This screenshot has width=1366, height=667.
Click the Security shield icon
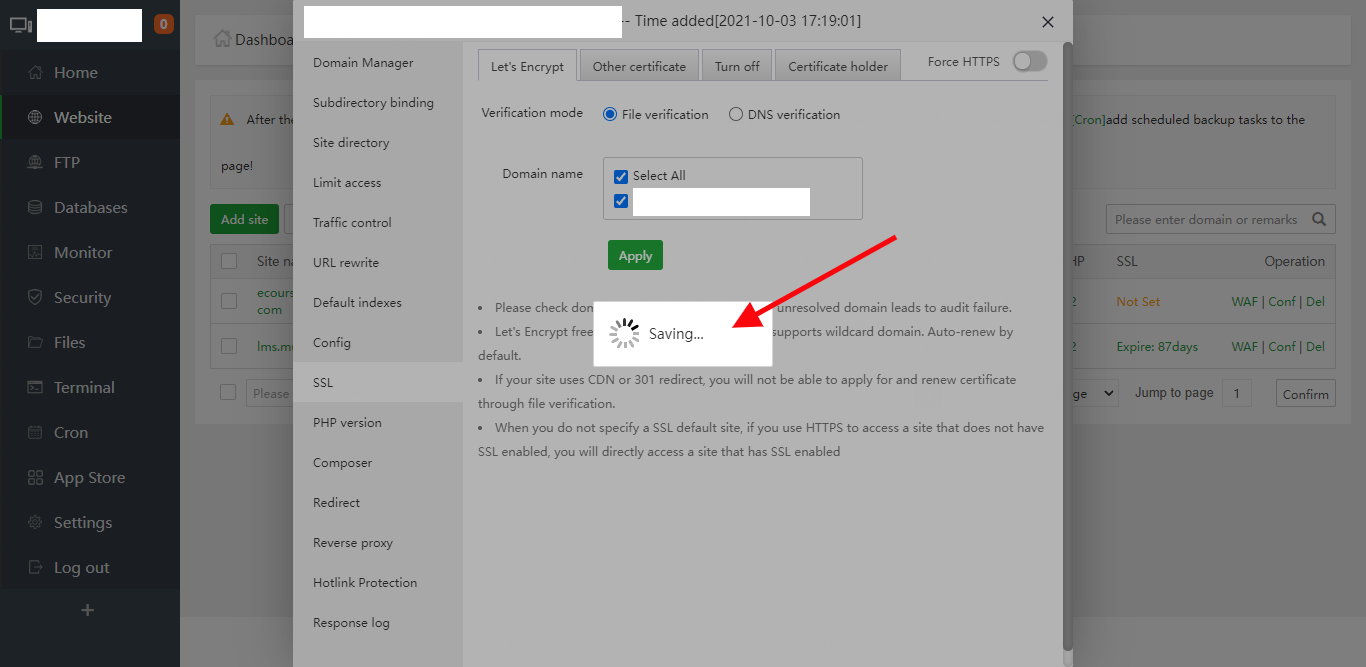(35, 297)
